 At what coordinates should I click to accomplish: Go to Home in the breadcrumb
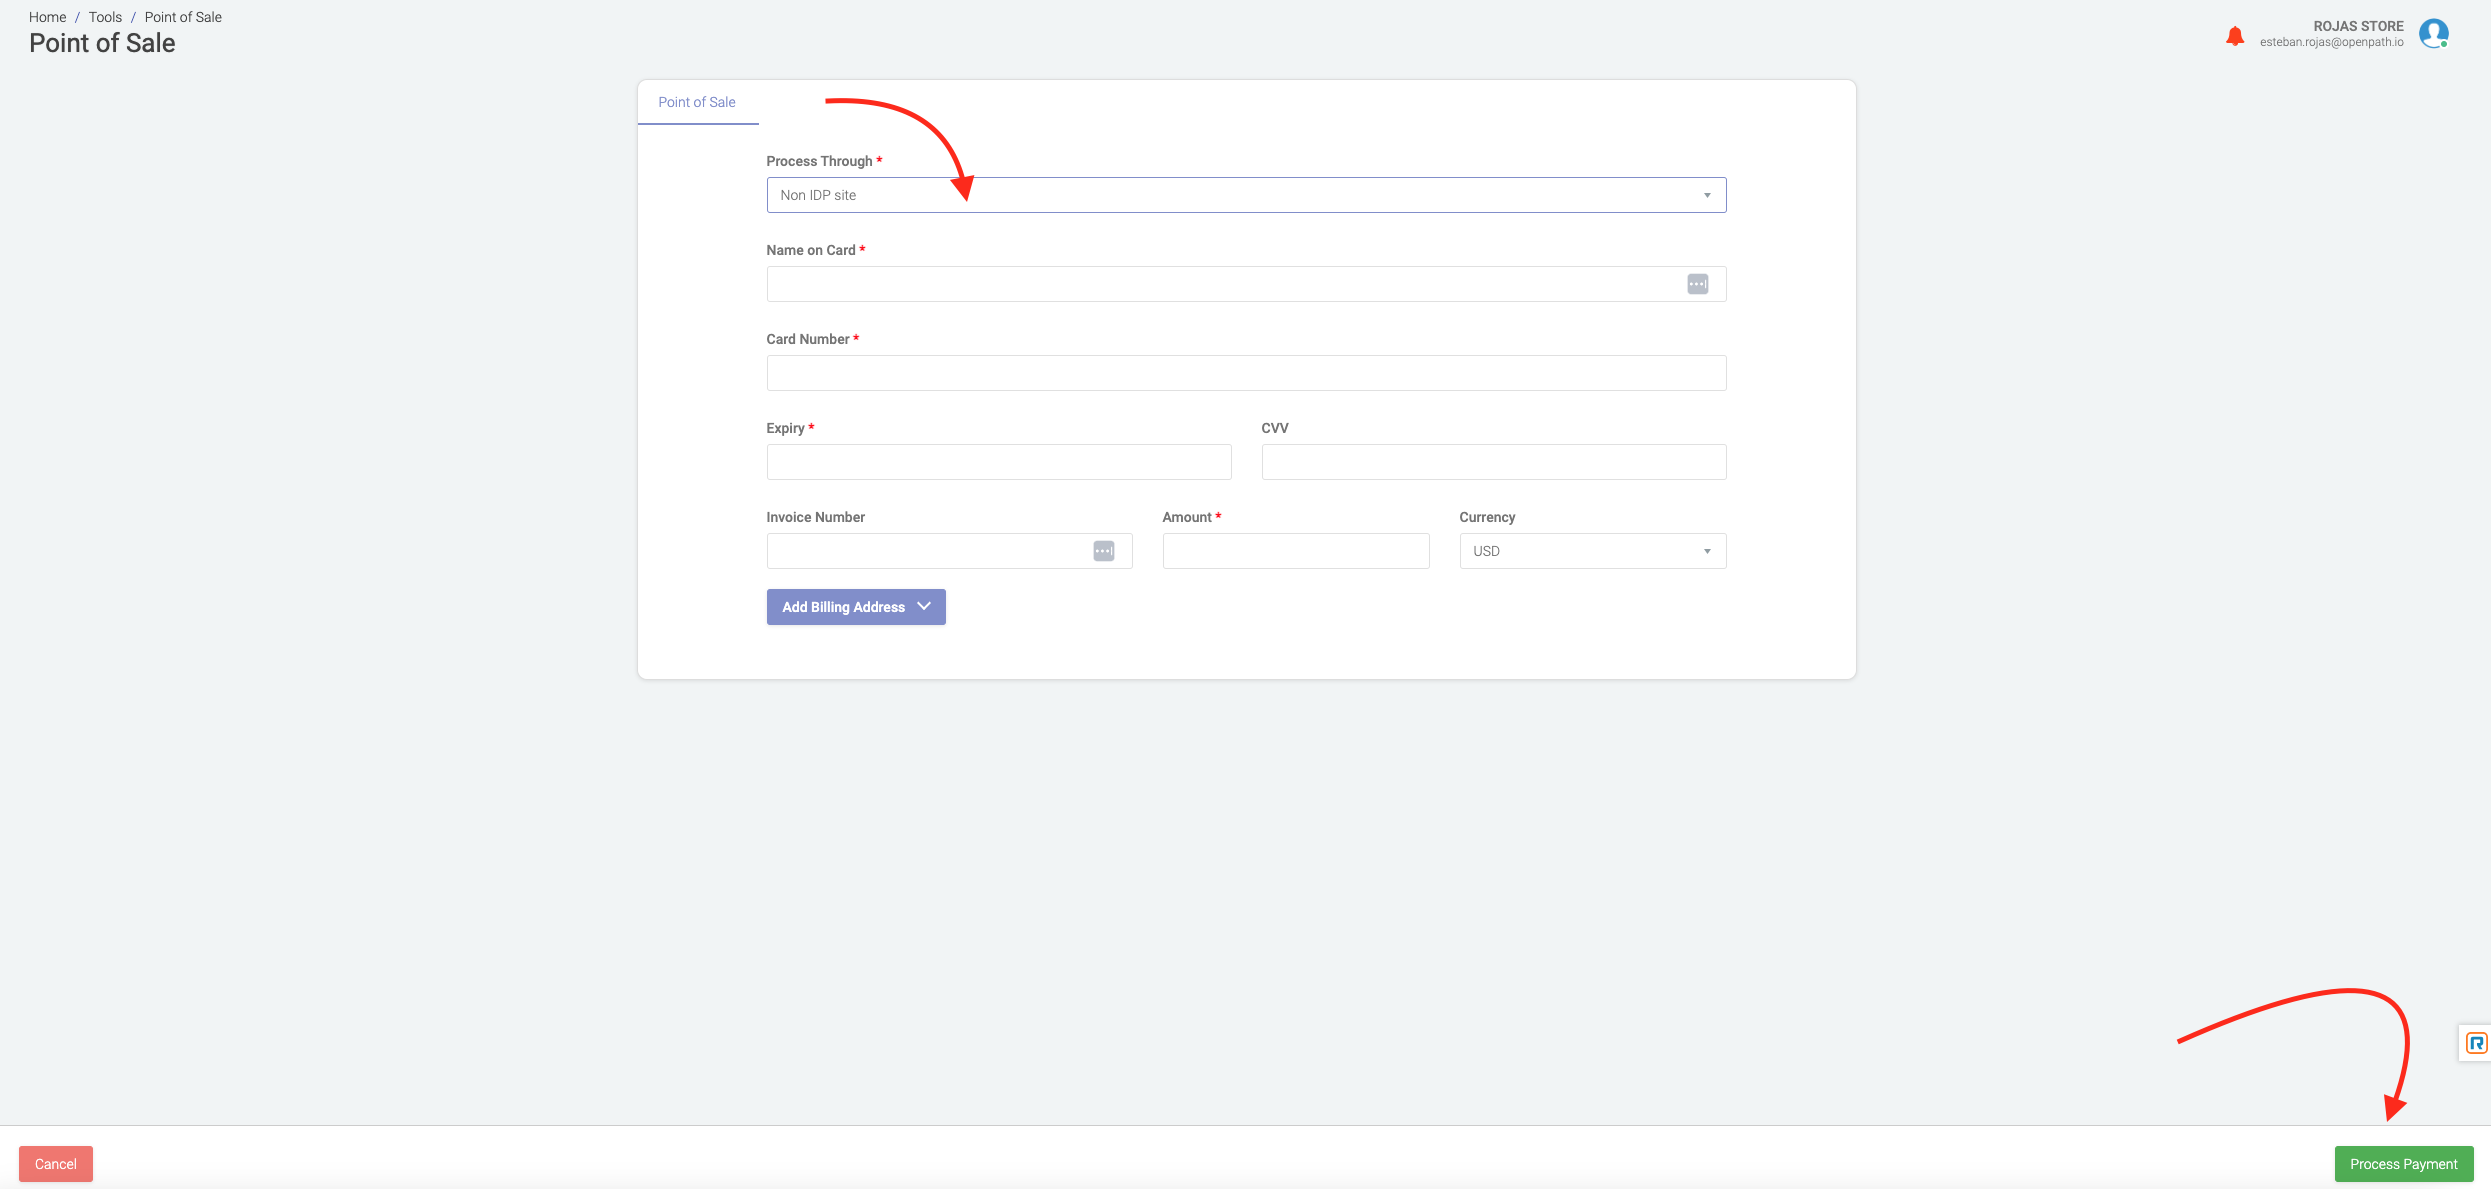pyautogui.click(x=47, y=17)
